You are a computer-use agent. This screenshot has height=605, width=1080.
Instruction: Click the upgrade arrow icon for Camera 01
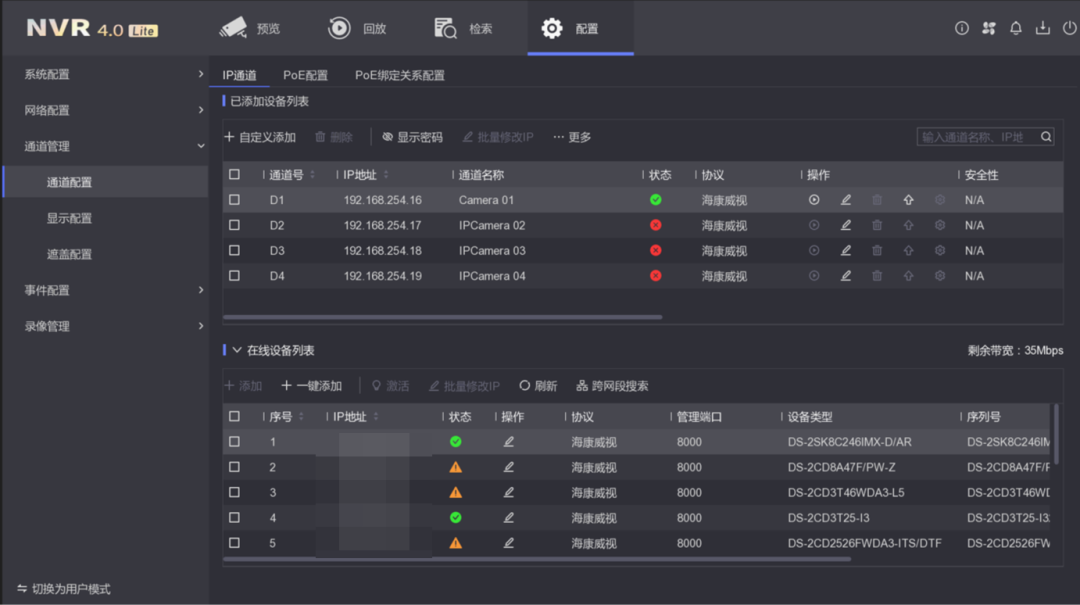pos(908,200)
